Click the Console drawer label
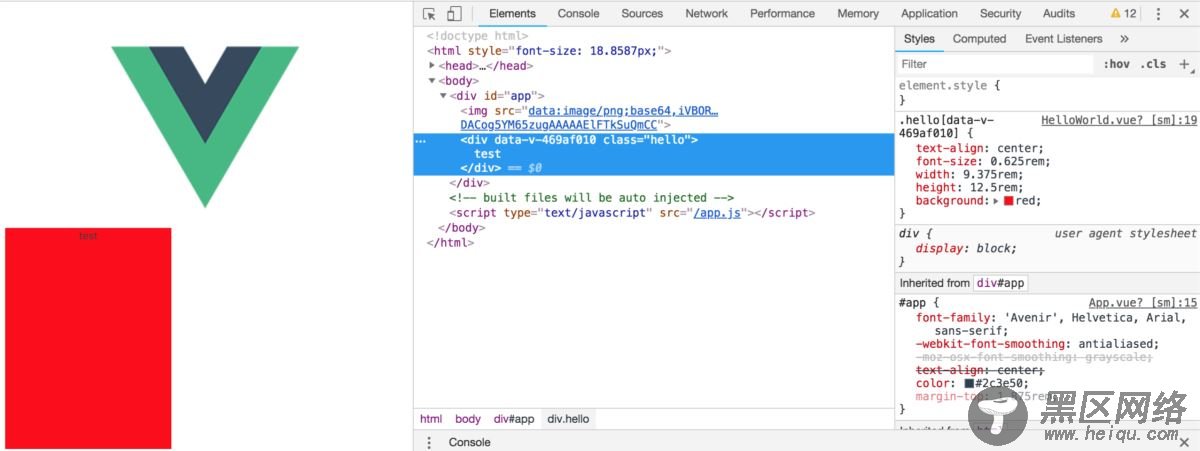The width and height of the screenshot is (1200, 451). [469, 442]
